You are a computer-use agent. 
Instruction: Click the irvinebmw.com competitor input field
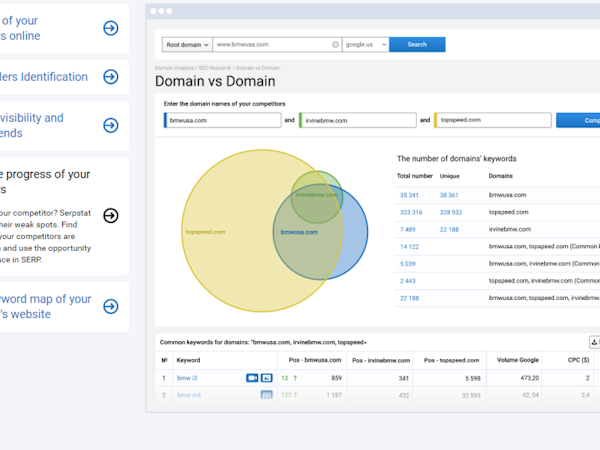point(357,120)
